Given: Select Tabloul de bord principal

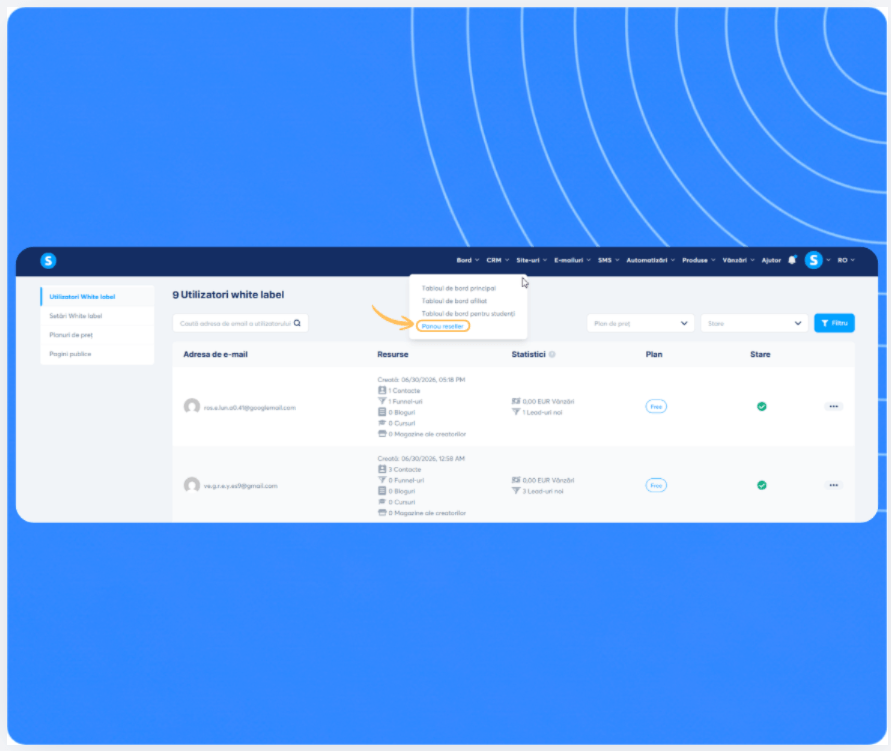Looking at the screenshot, I should point(459,289).
